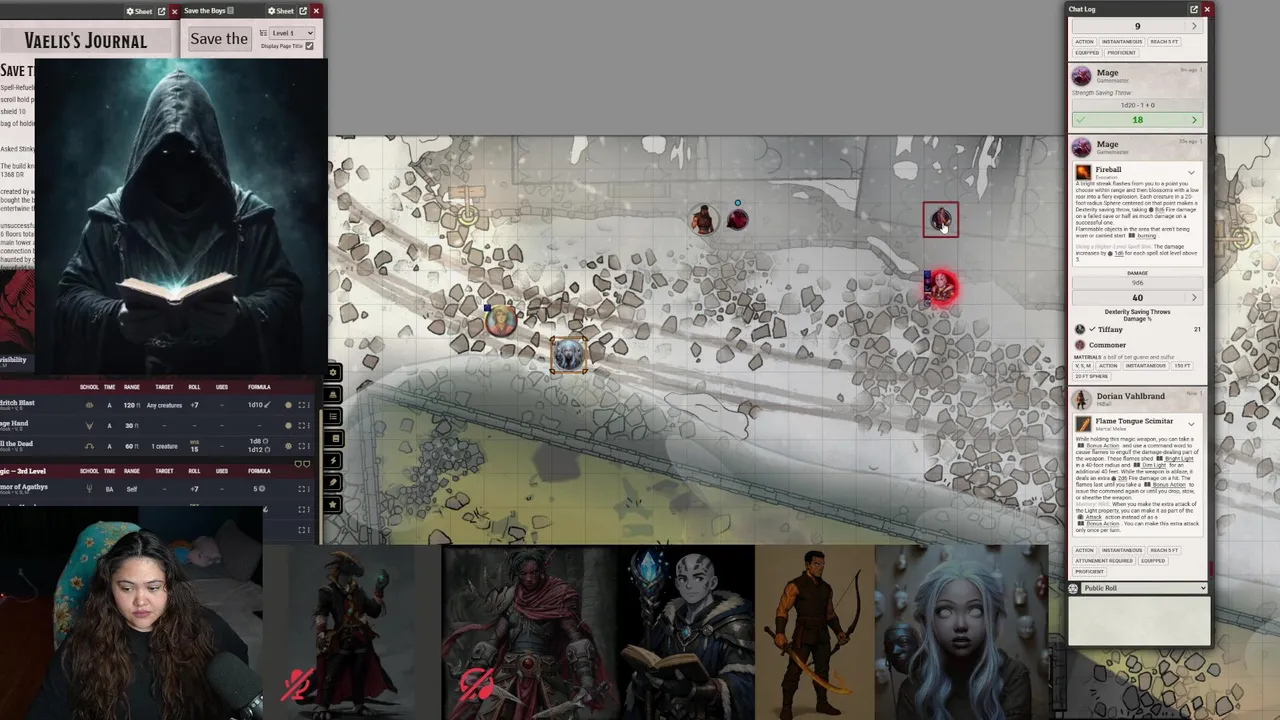The height and width of the screenshot is (720, 1280).
Task: Select the glowing red targeted token
Action: click(x=940, y=287)
